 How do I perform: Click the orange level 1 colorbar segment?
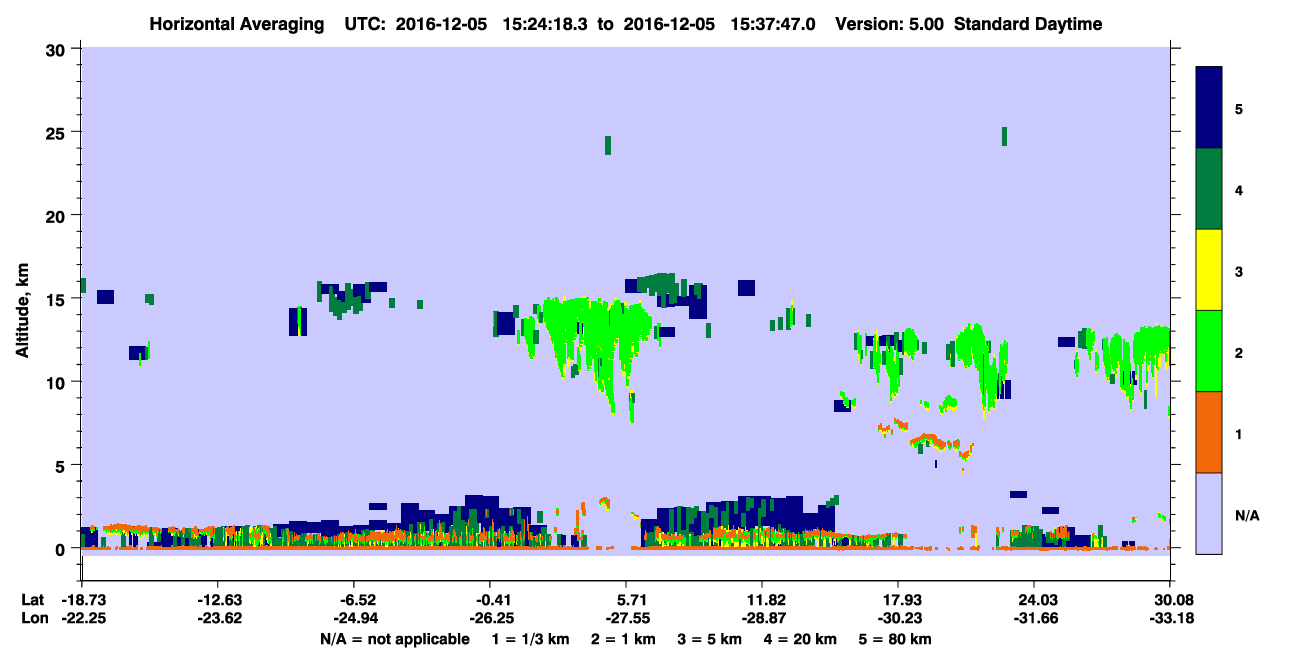point(1209,432)
